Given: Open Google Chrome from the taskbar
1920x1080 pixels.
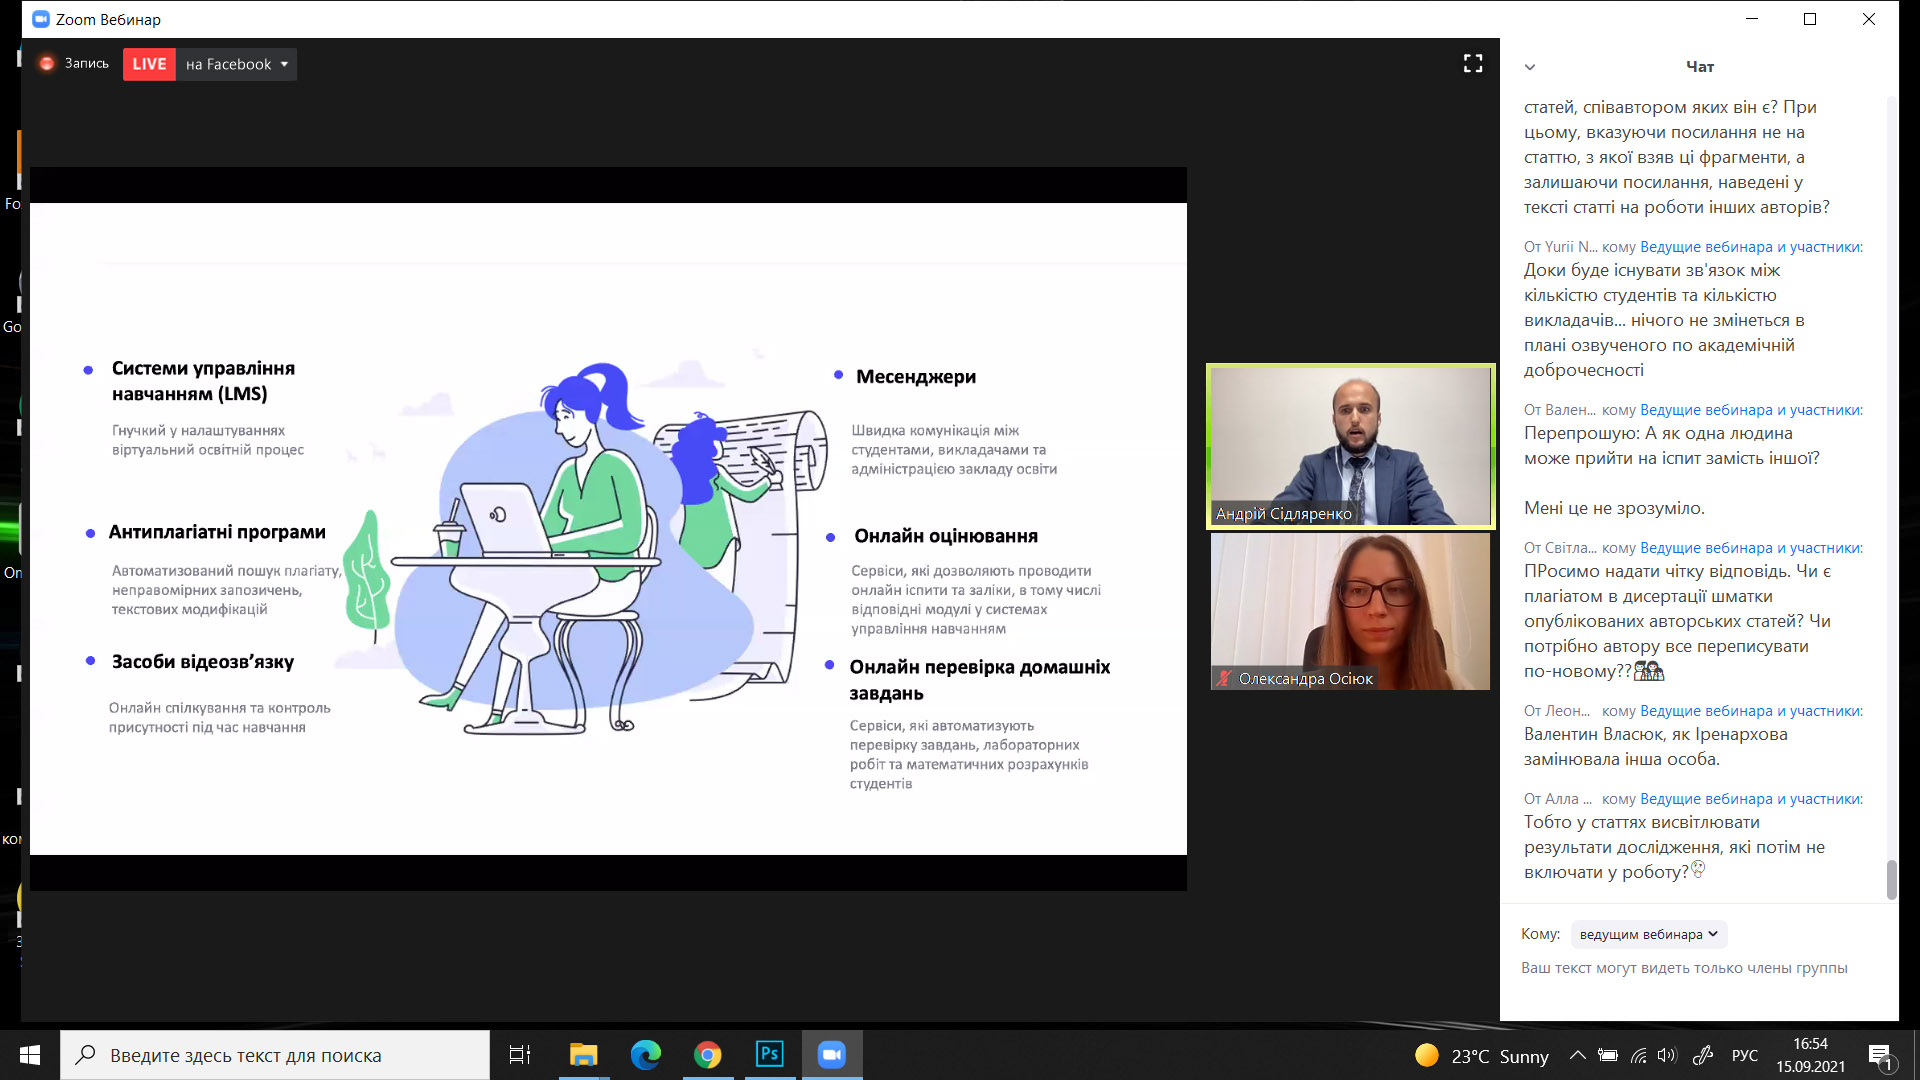Looking at the screenshot, I should pyautogui.click(x=707, y=1054).
